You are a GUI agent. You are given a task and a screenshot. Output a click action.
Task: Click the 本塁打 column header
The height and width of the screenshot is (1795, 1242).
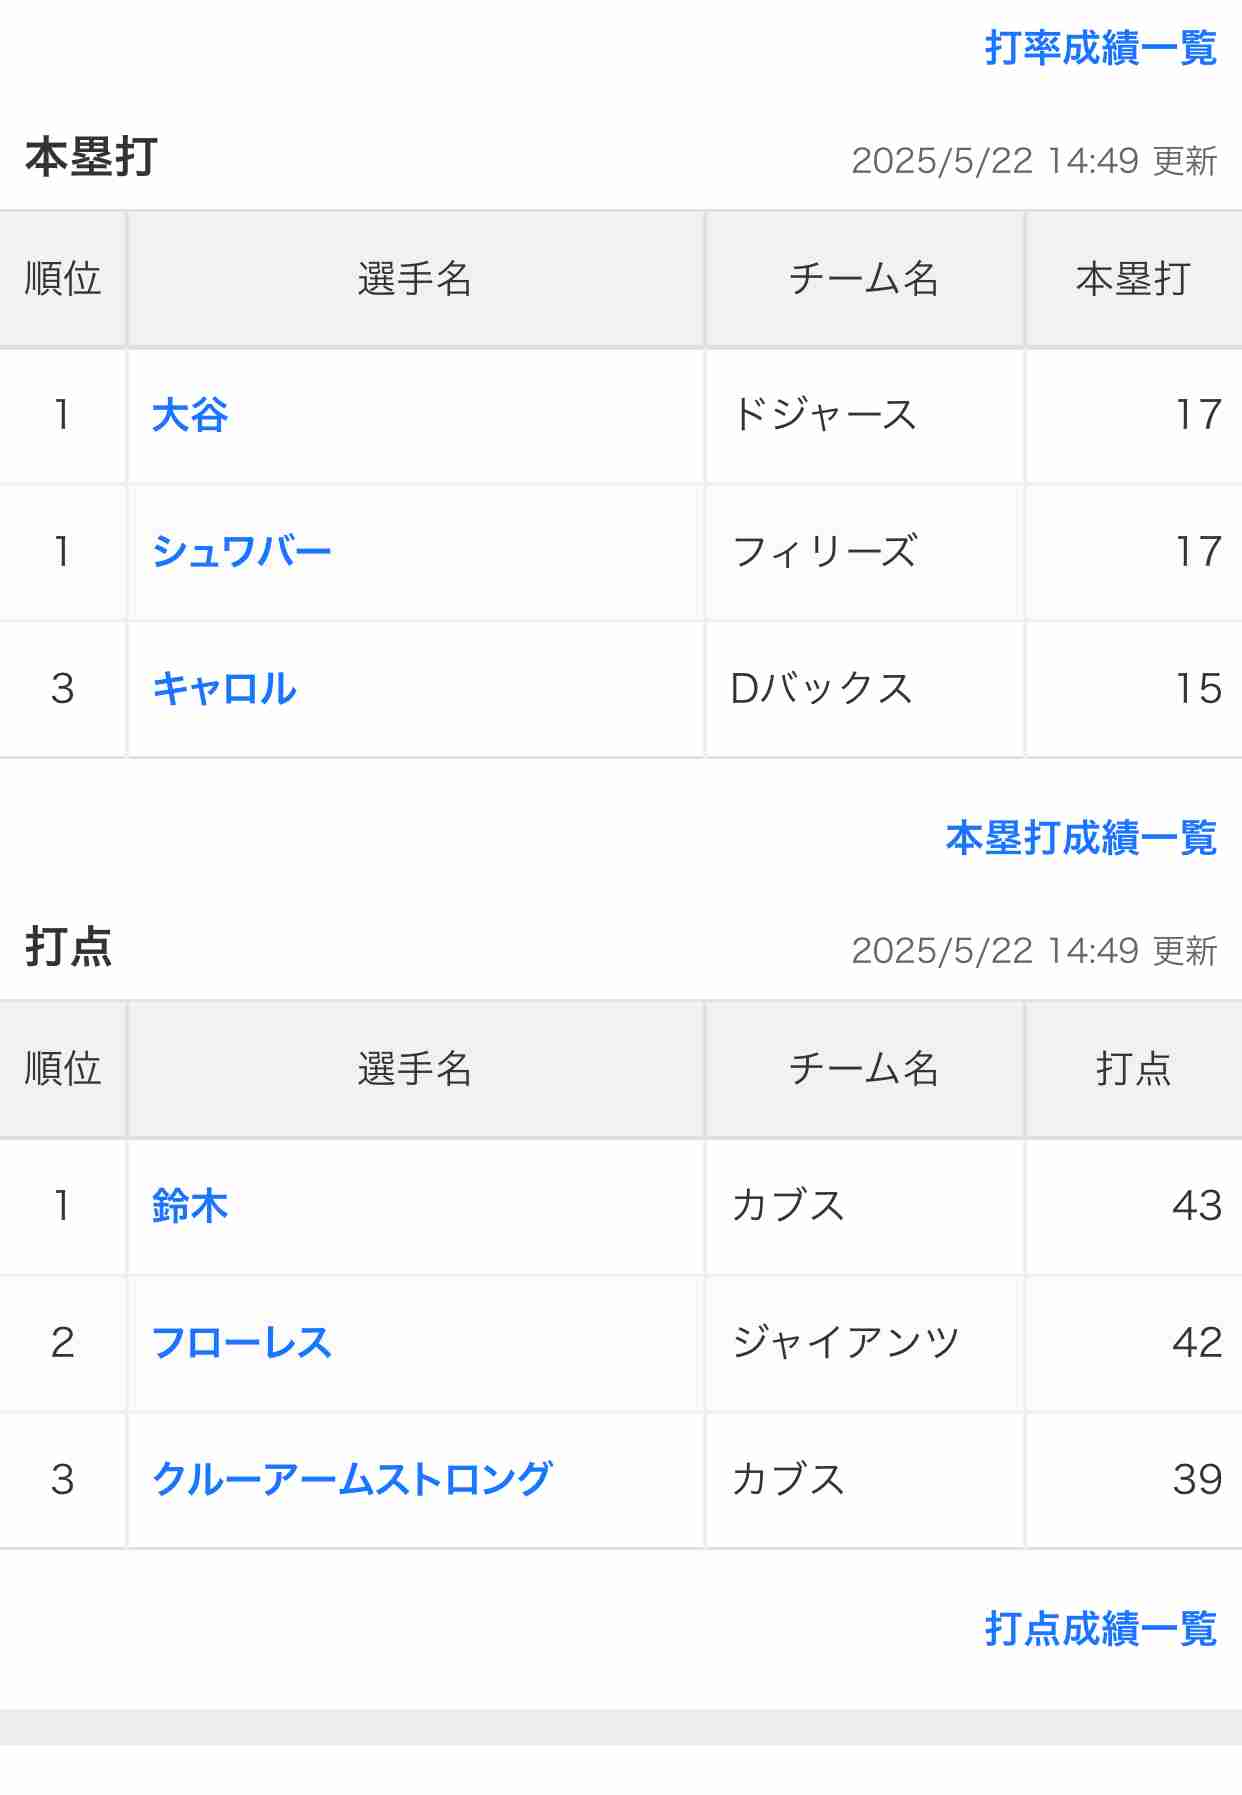click(1133, 279)
